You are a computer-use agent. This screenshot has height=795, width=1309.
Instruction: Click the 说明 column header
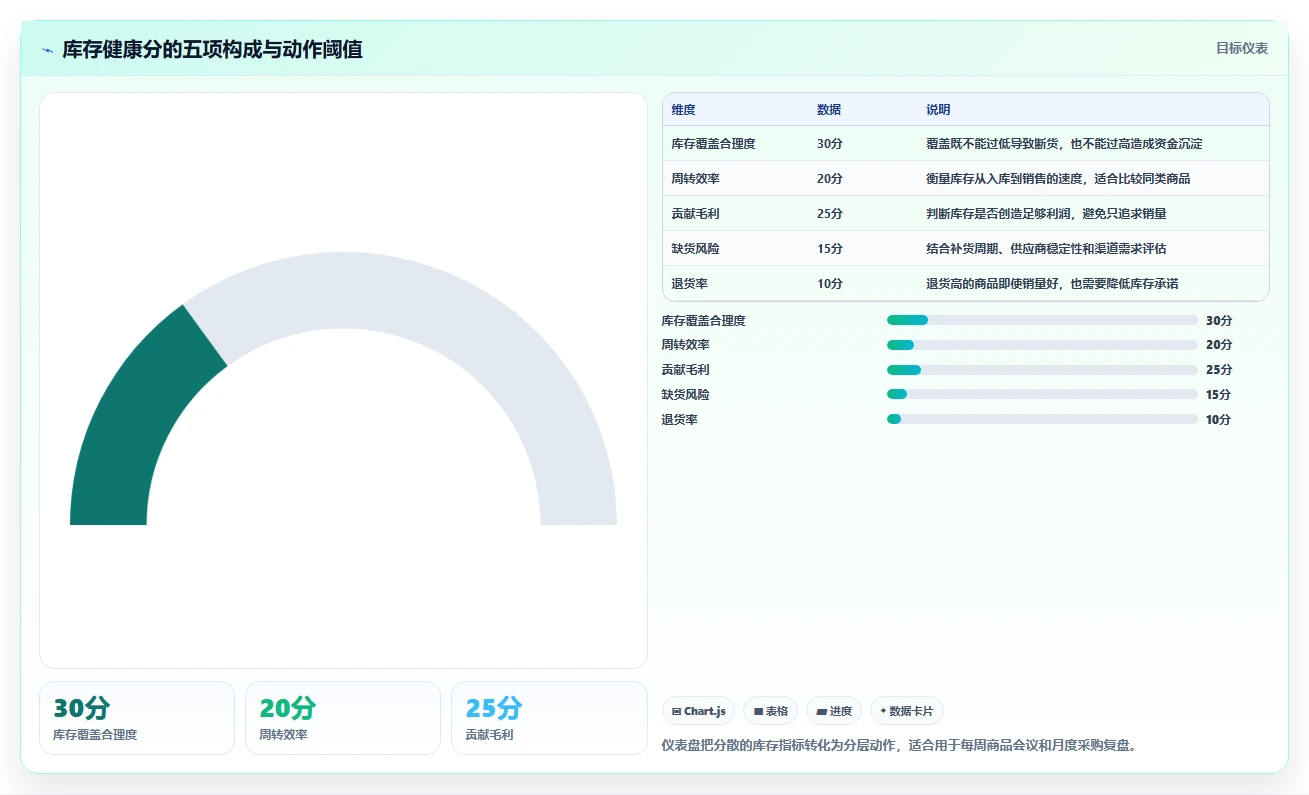938,110
